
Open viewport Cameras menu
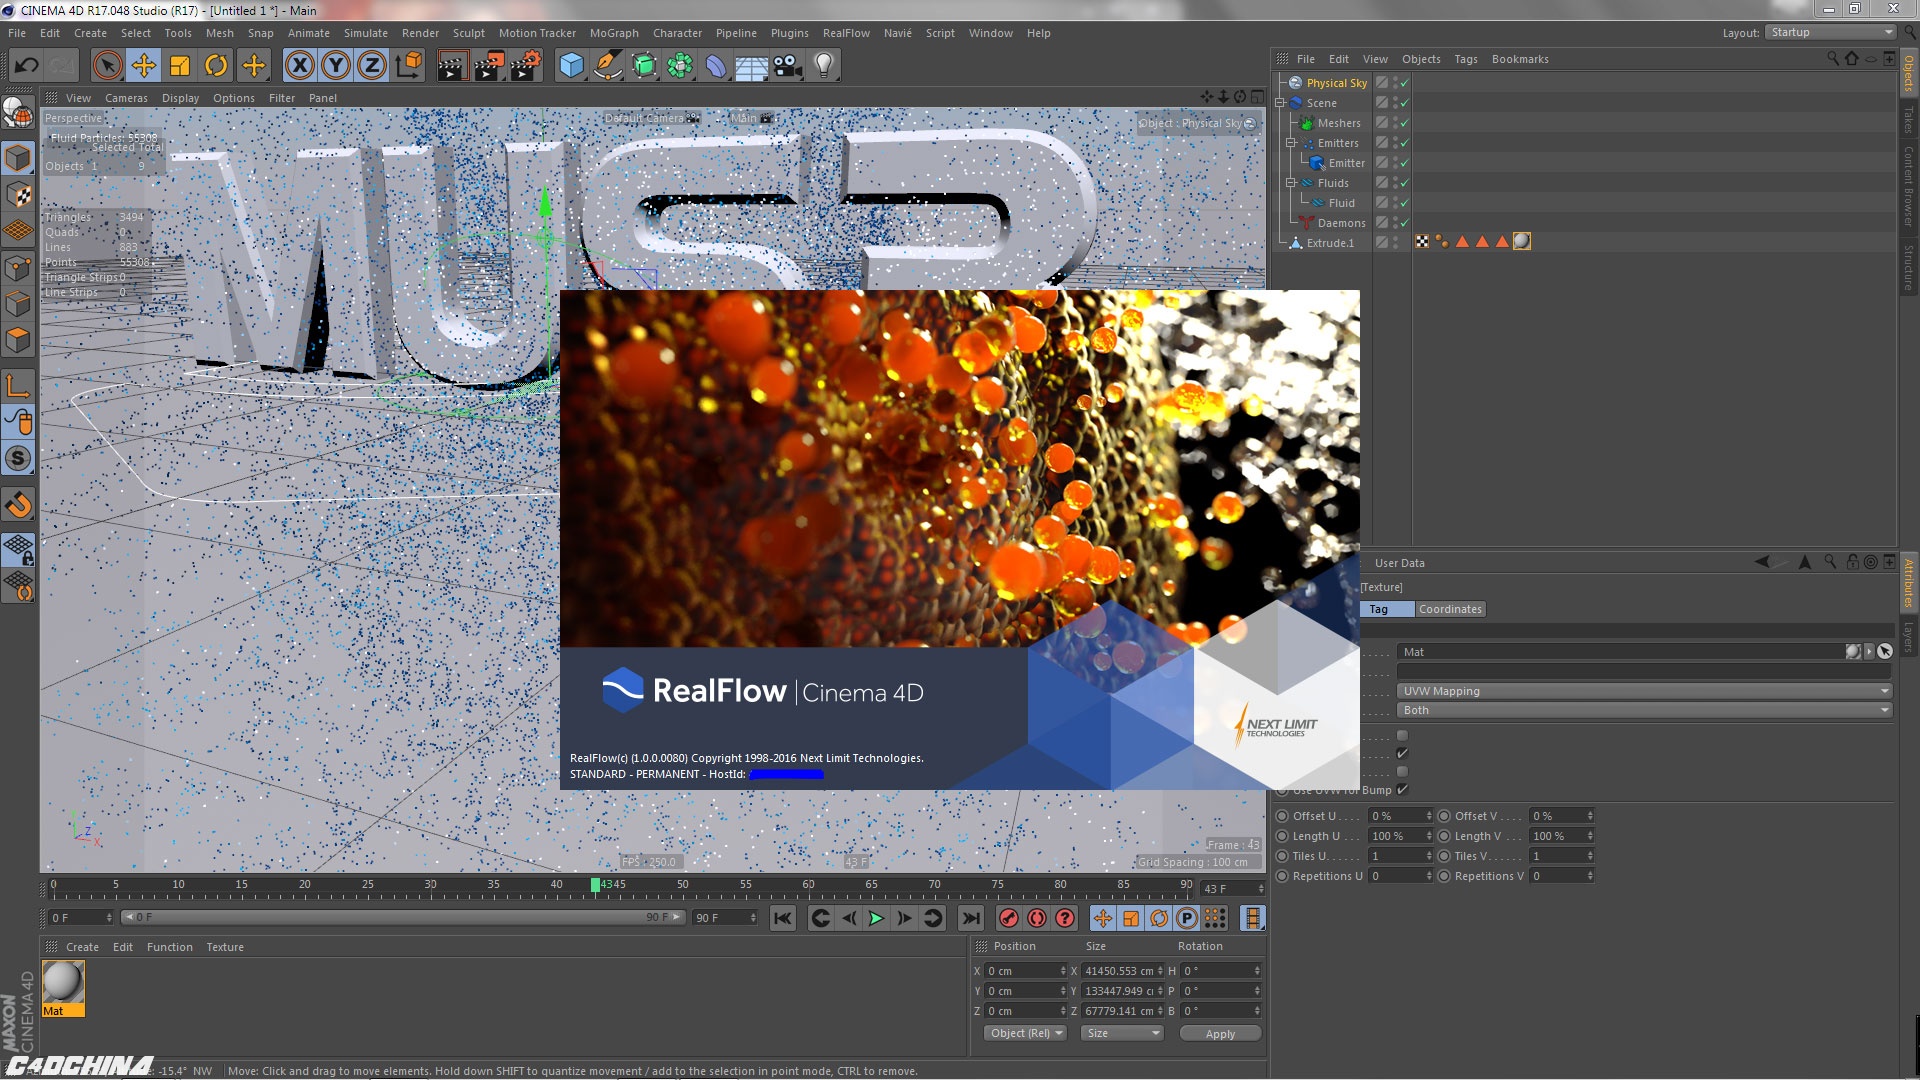pyautogui.click(x=126, y=98)
